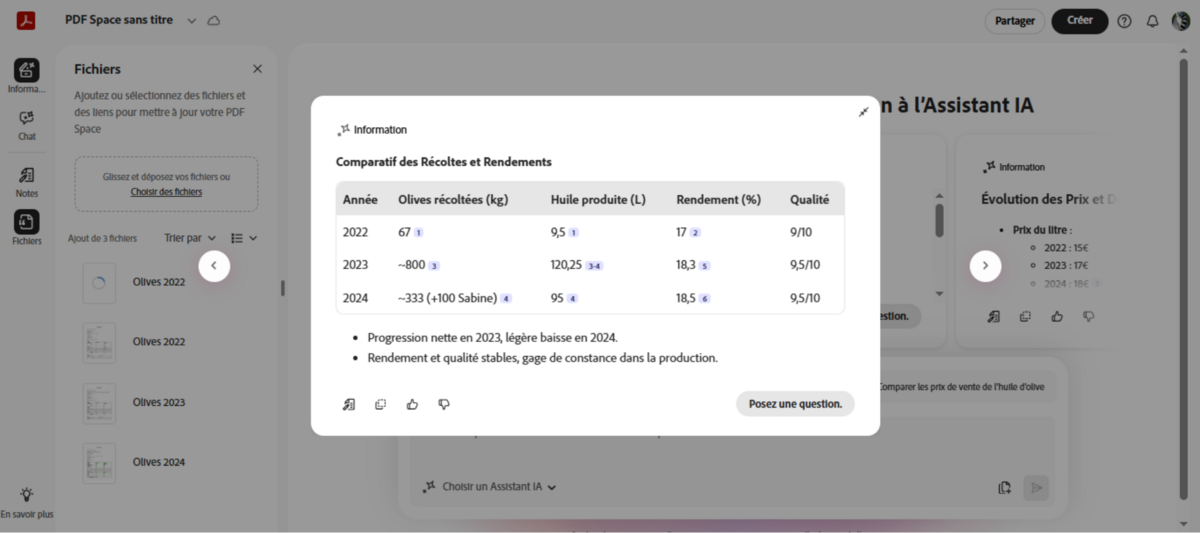Click the thumbs up icon in dialog

tap(412, 404)
